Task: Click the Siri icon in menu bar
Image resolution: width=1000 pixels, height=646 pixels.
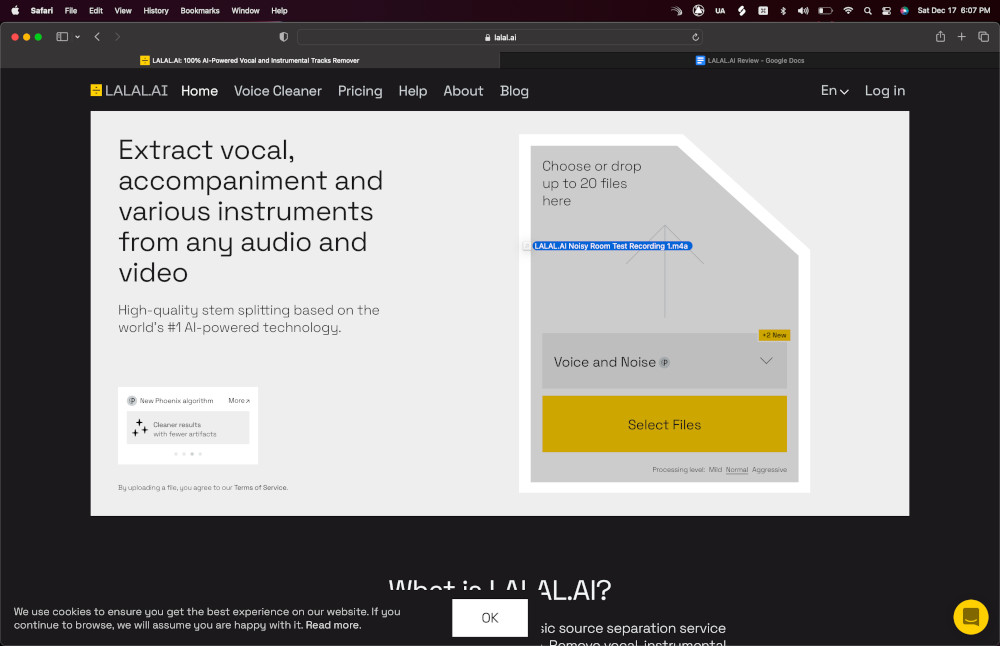Action: click(x=904, y=10)
